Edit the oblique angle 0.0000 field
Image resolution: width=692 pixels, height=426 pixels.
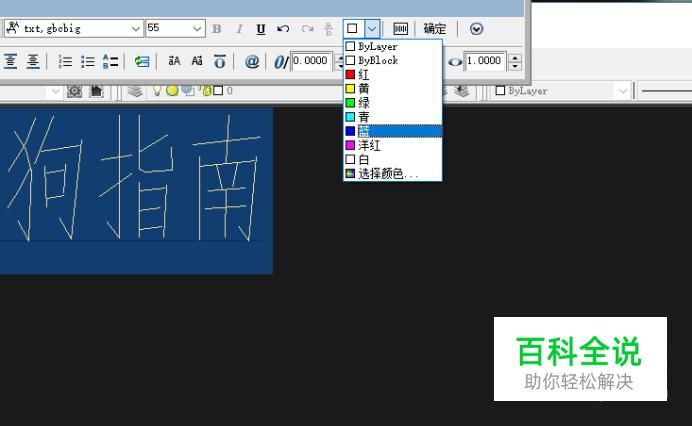[312, 61]
